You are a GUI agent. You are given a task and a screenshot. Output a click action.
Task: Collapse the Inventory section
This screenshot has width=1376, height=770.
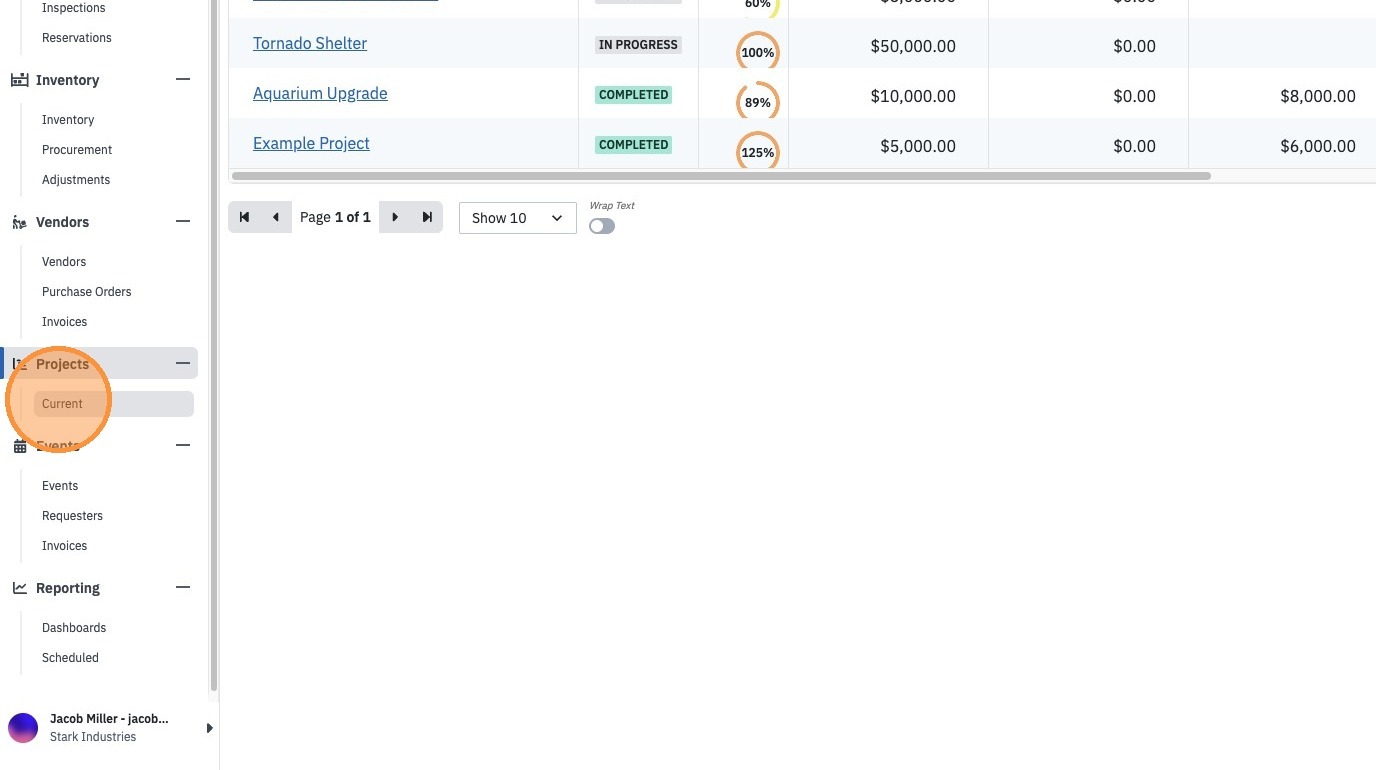[183, 80]
